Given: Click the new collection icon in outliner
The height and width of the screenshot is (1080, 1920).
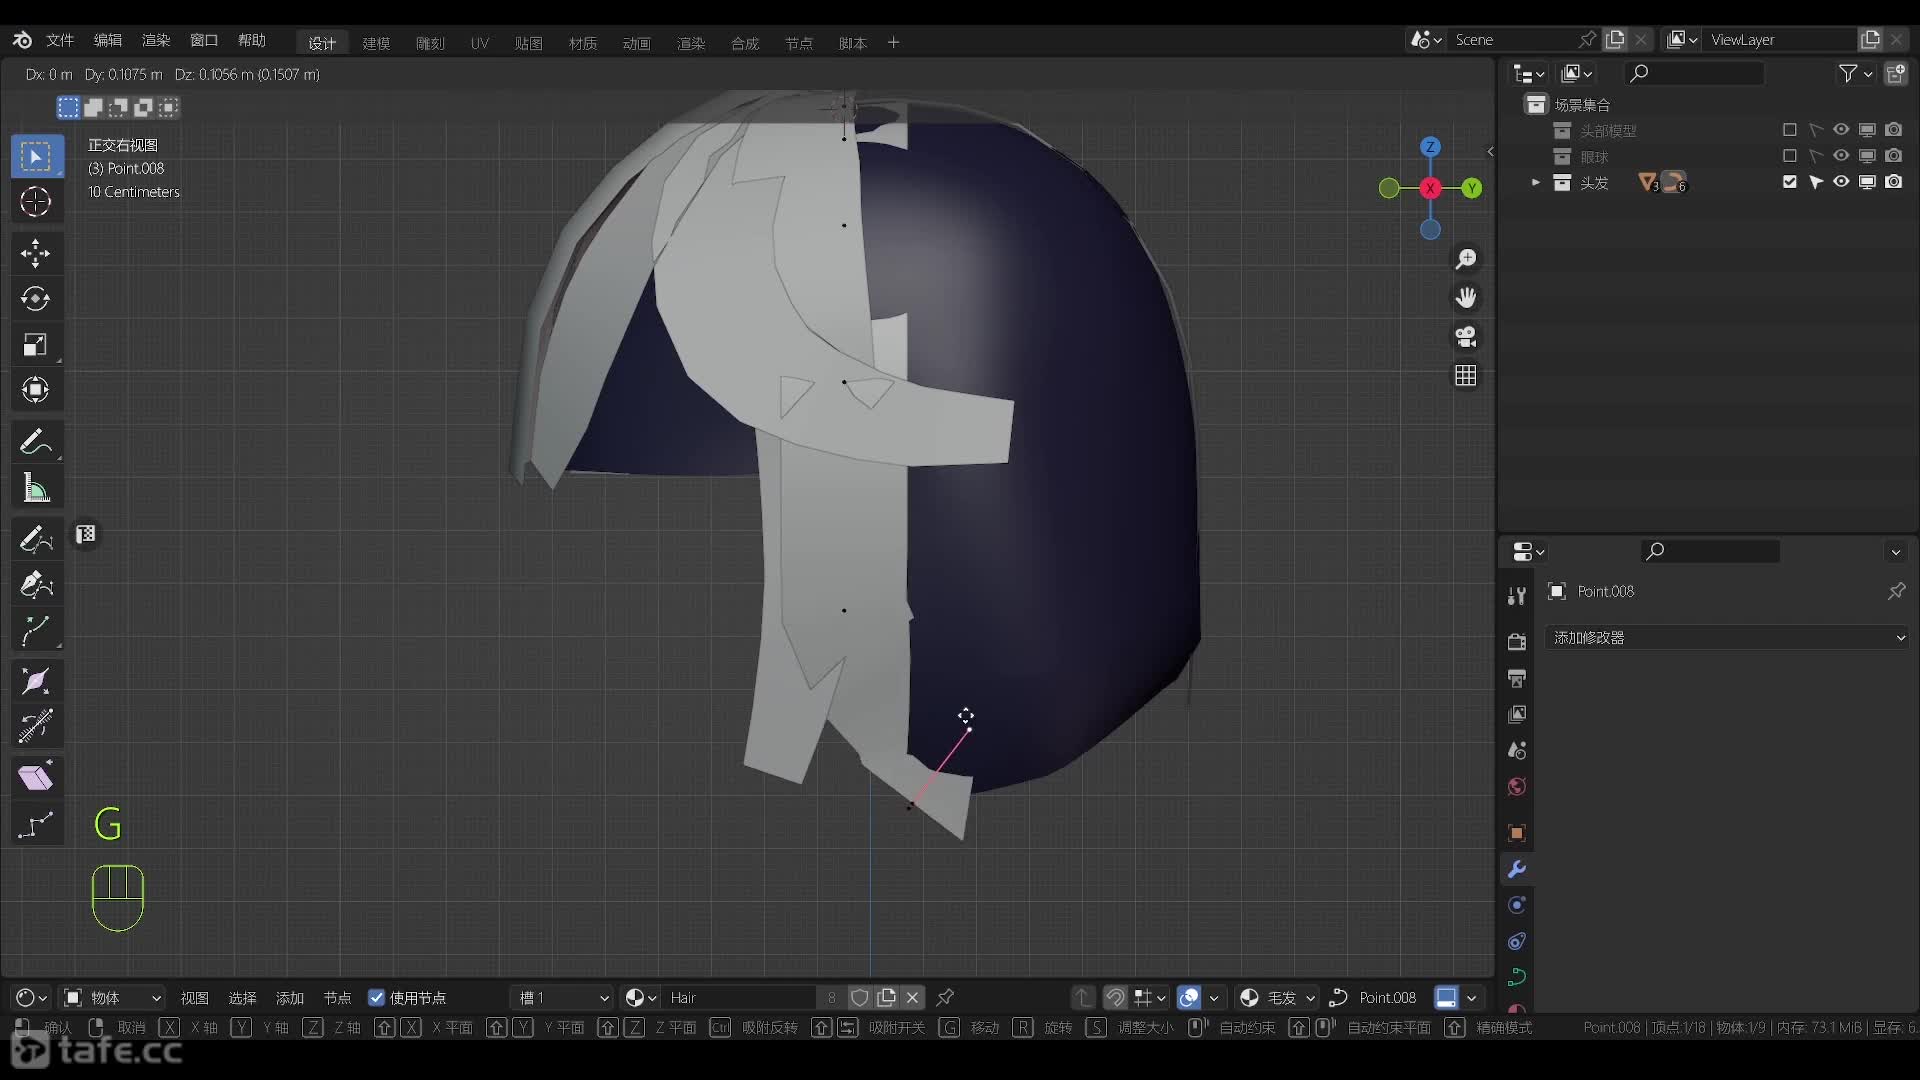Looking at the screenshot, I should tap(1896, 73).
